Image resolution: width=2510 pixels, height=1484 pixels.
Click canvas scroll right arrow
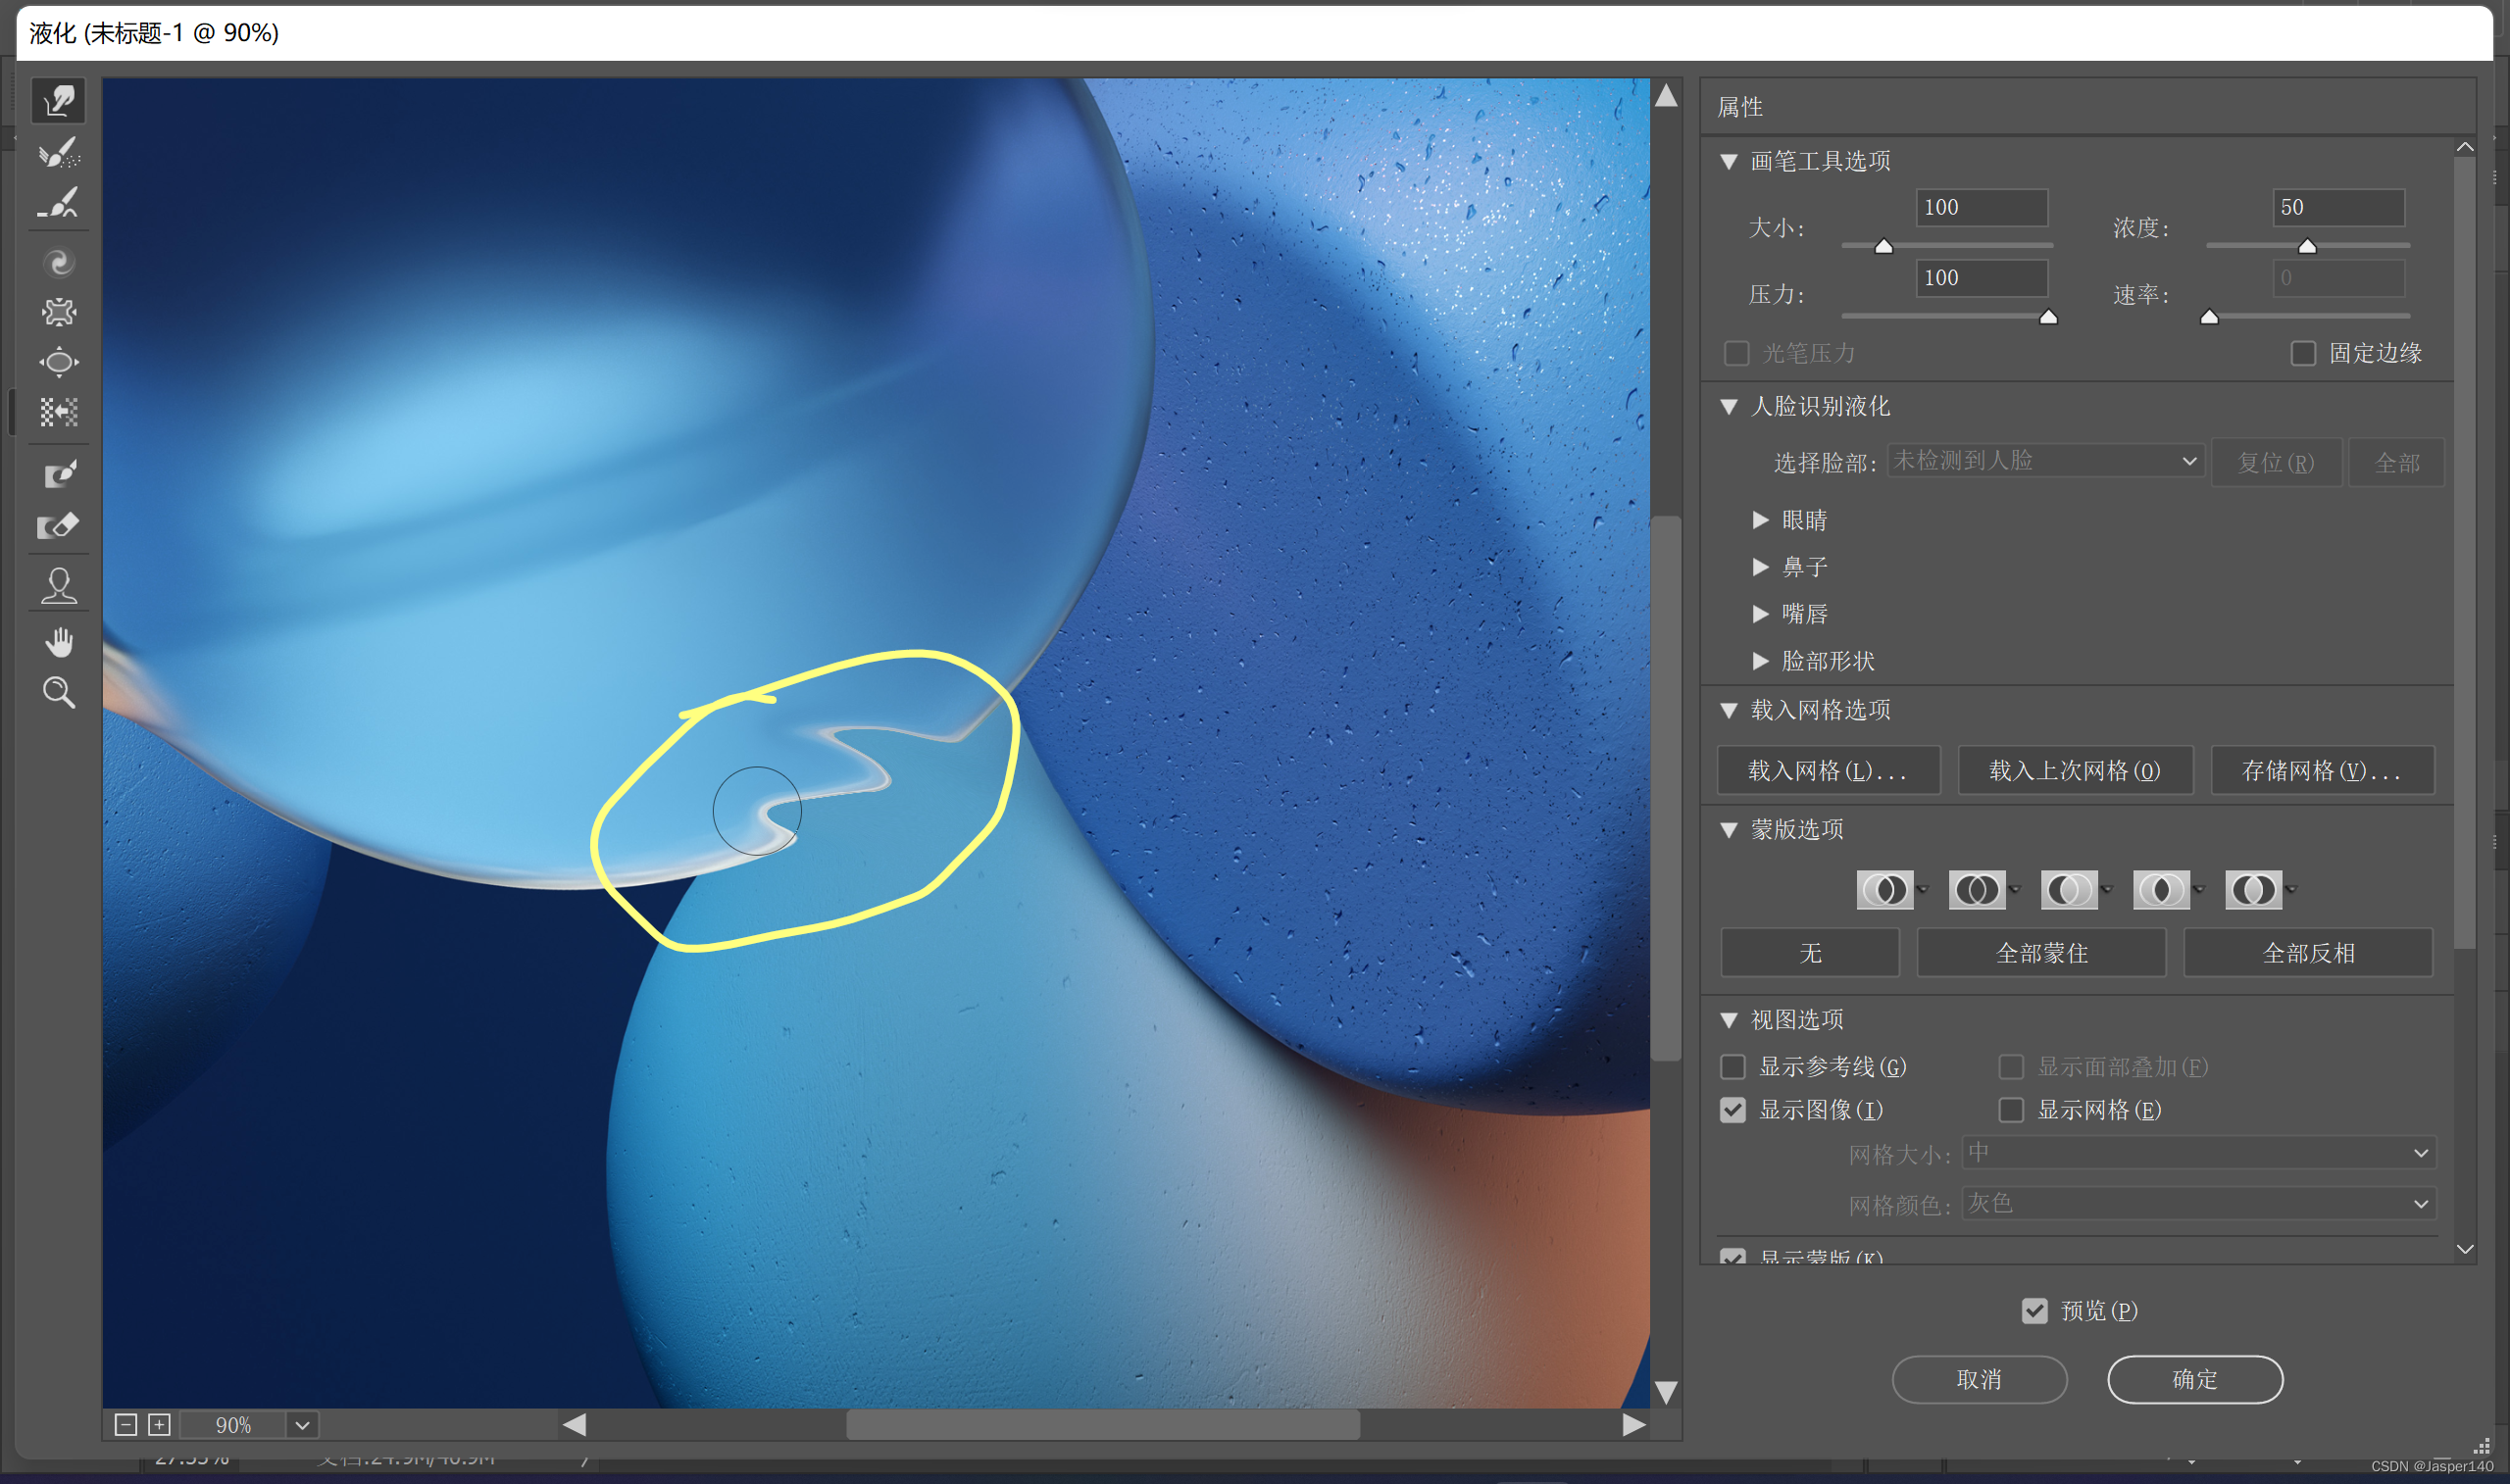1633,1425
